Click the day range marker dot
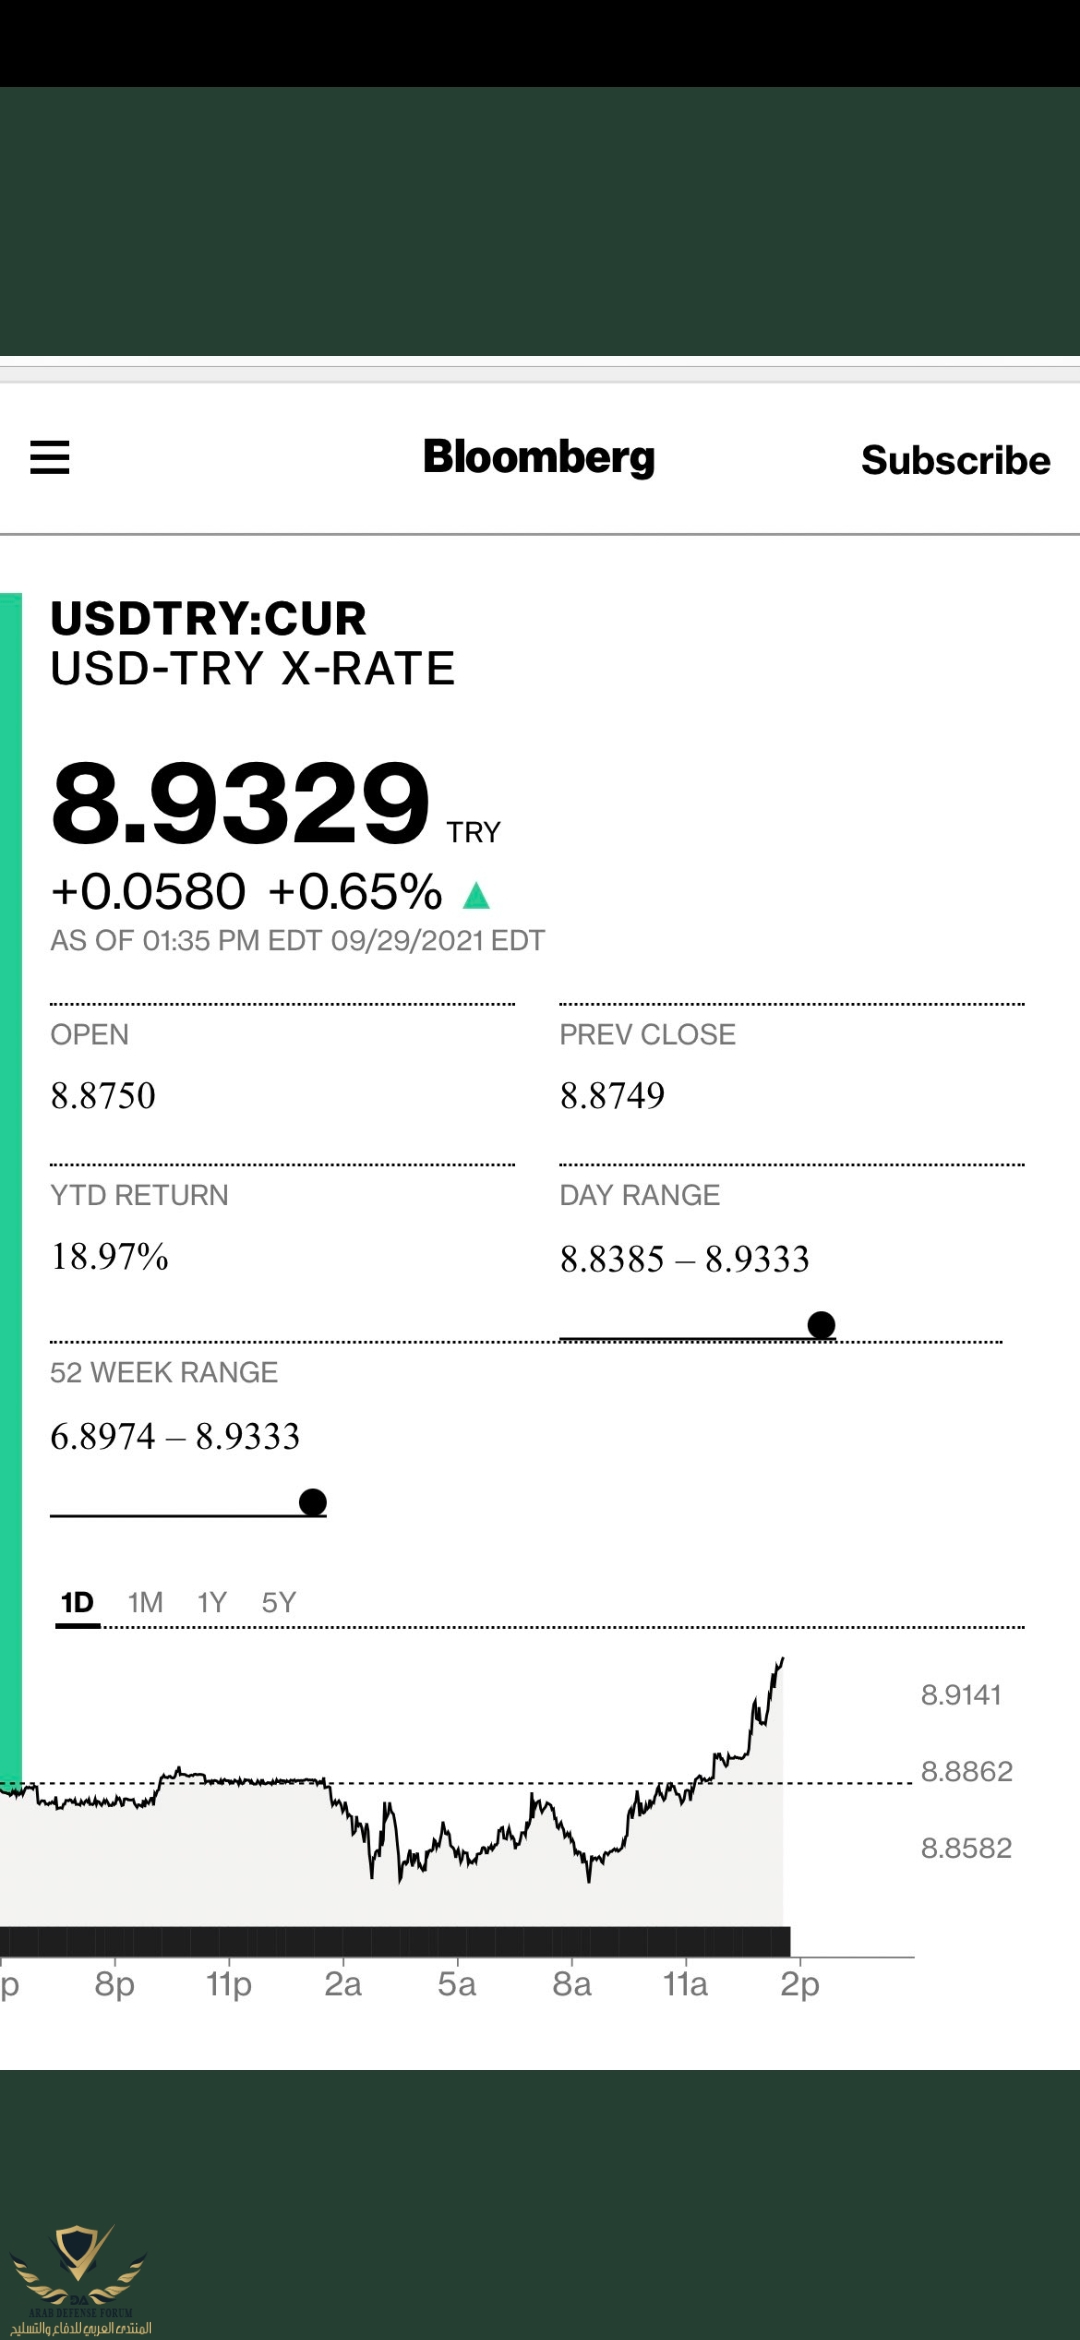Screen dimensions: 1080x2340 821,1325
